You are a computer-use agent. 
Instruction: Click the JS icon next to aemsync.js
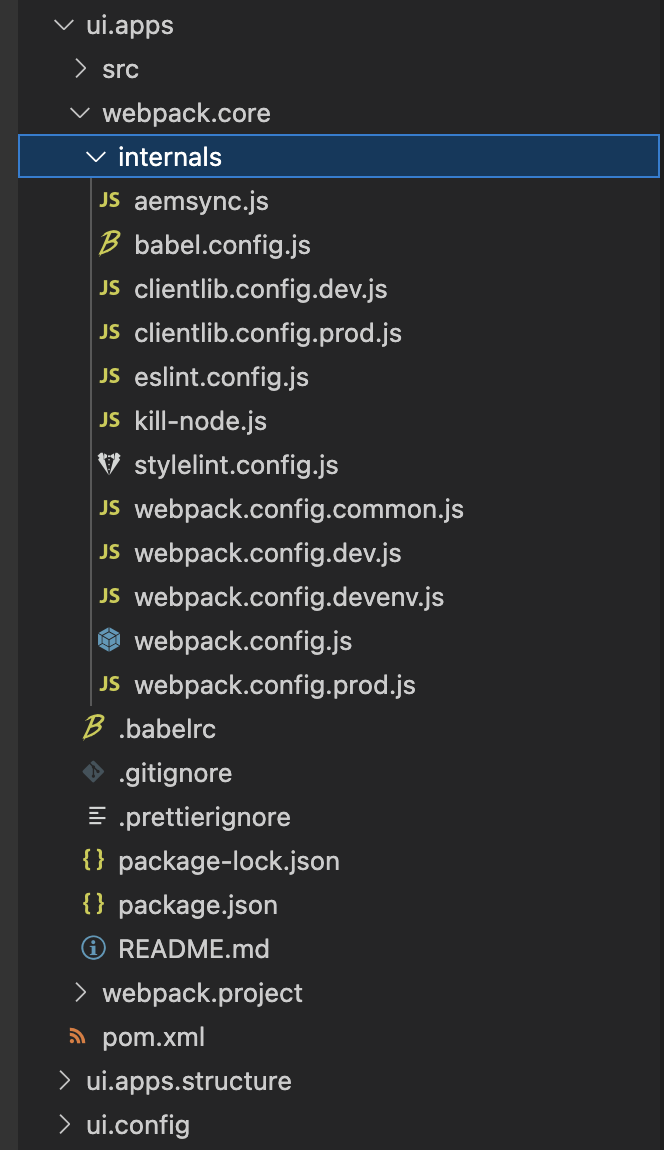[109, 200]
